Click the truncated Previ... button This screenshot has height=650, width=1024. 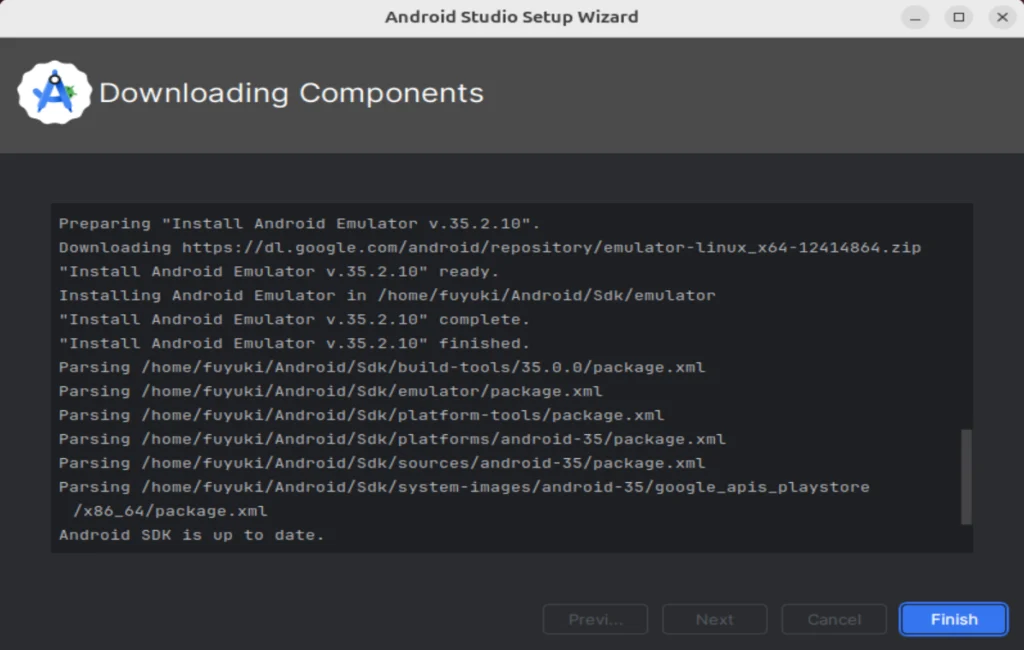595,619
